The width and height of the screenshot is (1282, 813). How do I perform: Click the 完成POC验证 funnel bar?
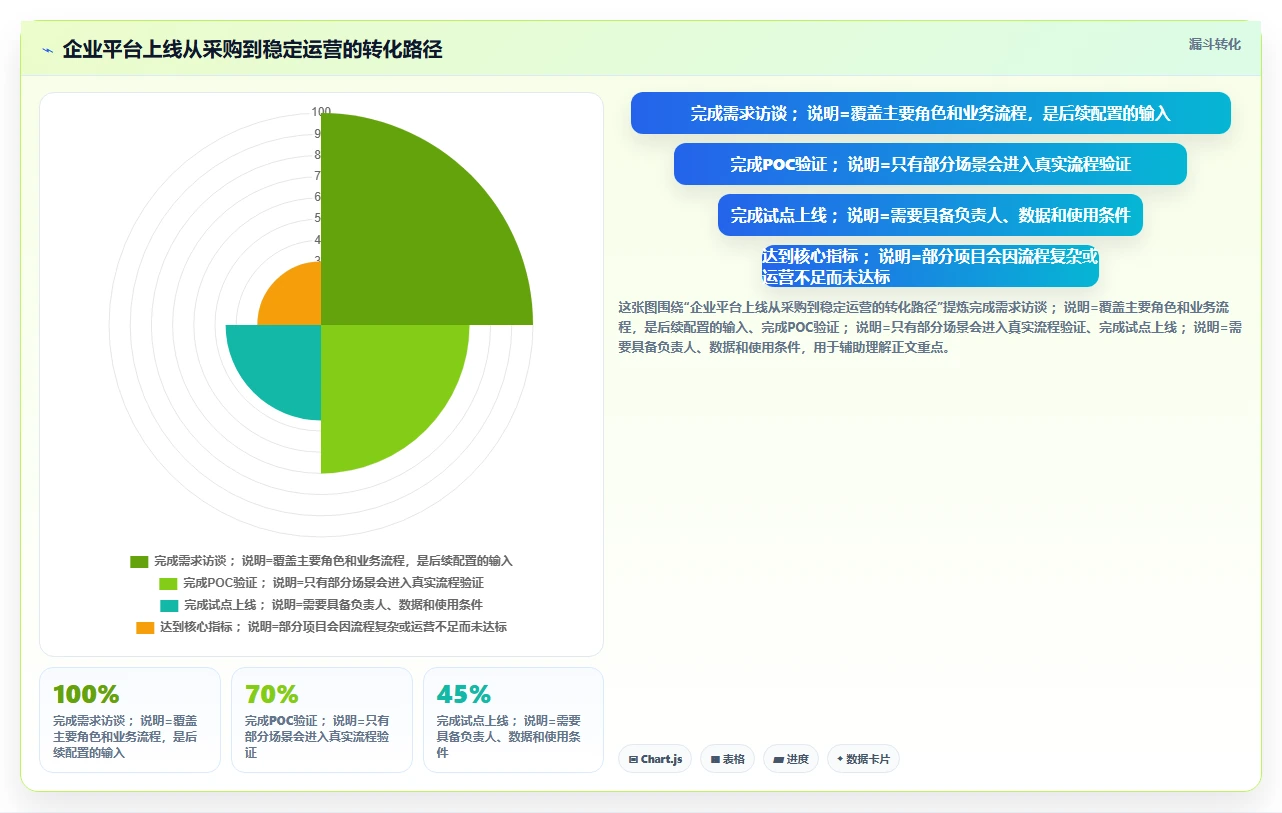[x=930, y=164]
